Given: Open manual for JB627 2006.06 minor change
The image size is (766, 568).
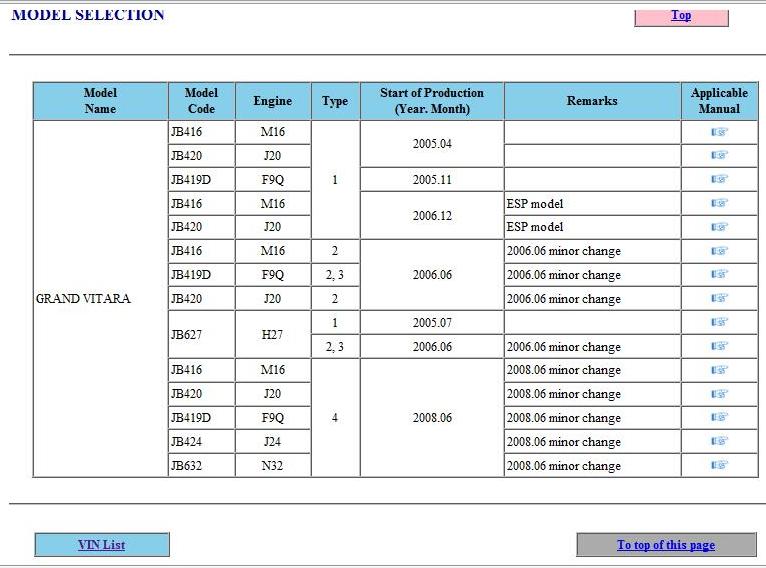Looking at the screenshot, I should point(719,346).
